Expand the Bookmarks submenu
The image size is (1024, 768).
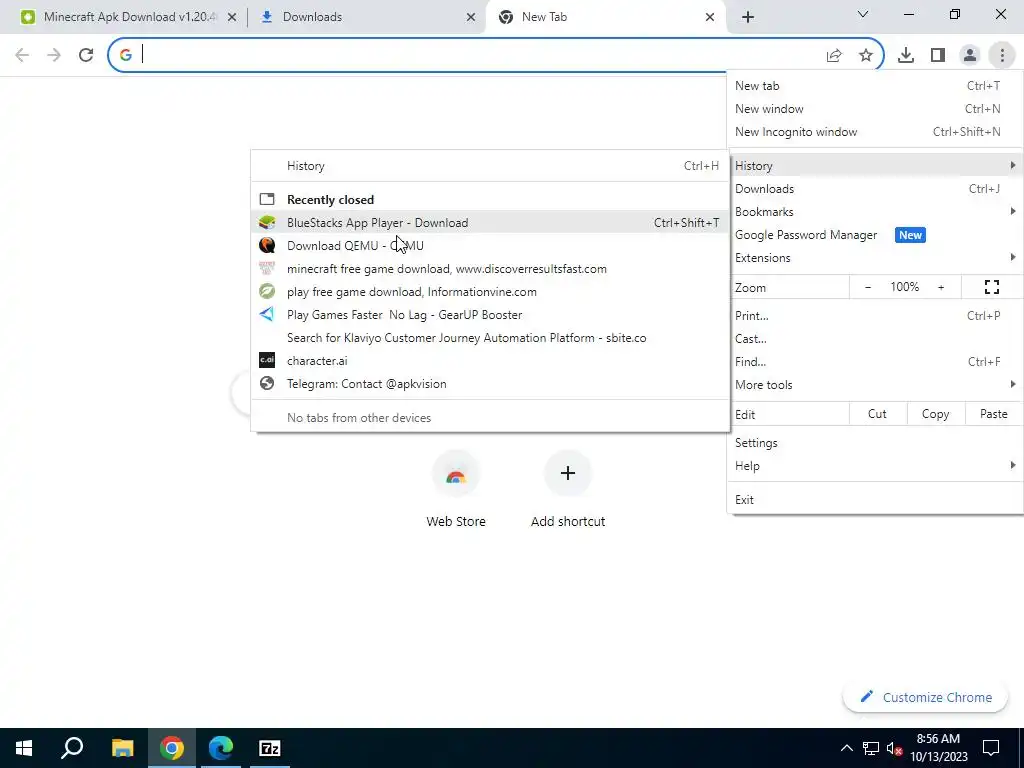pos(874,212)
